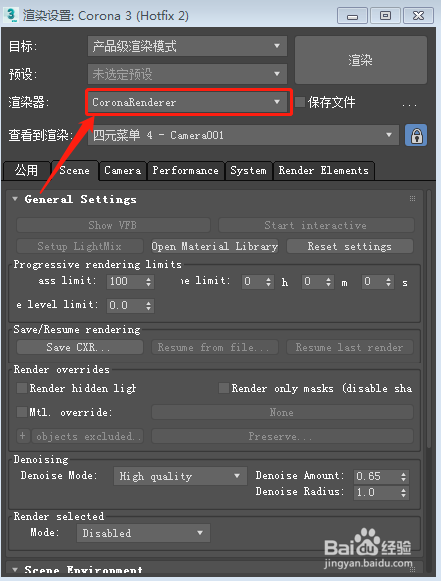Click the Resume from file button
Image resolution: width=441 pixels, height=581 pixels.
[215, 347]
